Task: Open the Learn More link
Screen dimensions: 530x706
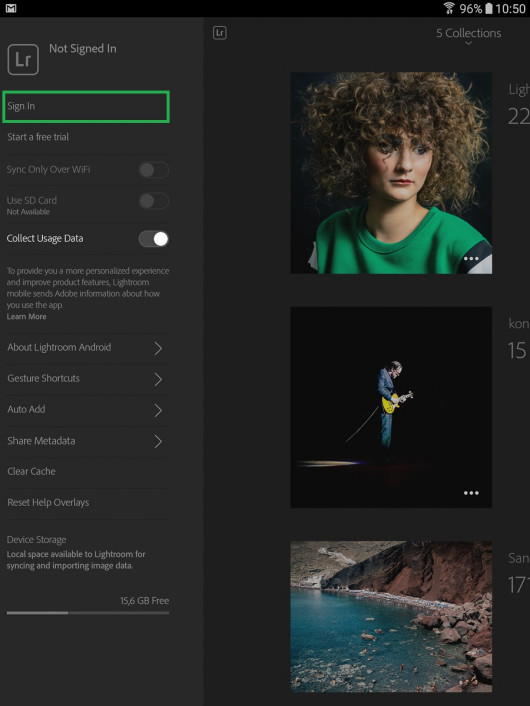Action: [27, 317]
